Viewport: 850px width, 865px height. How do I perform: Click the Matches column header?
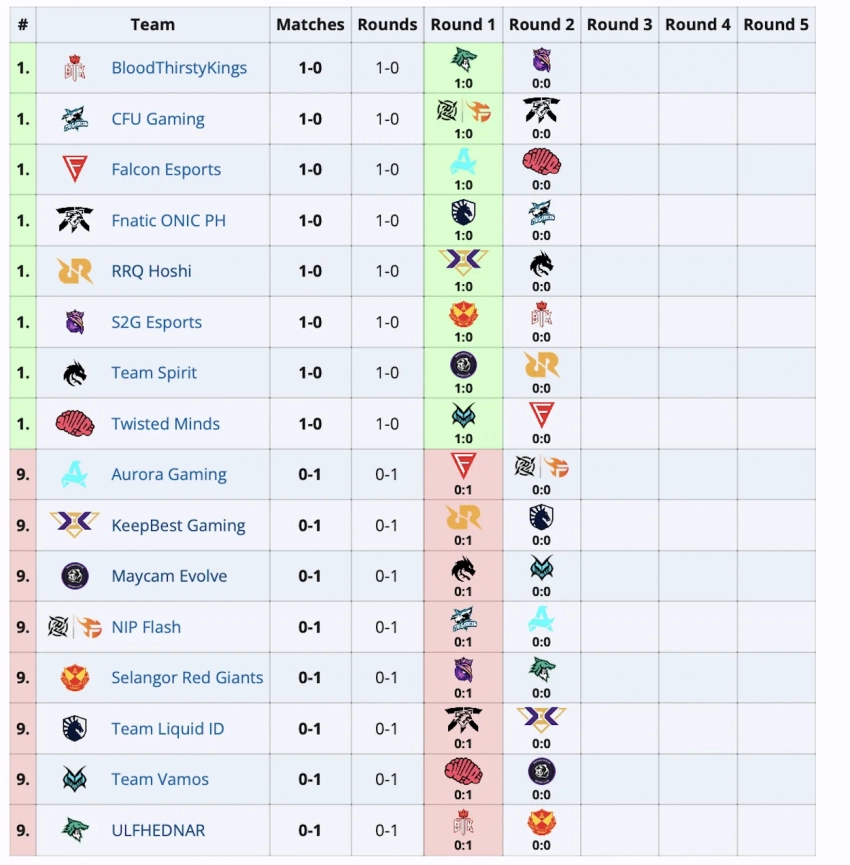click(310, 24)
